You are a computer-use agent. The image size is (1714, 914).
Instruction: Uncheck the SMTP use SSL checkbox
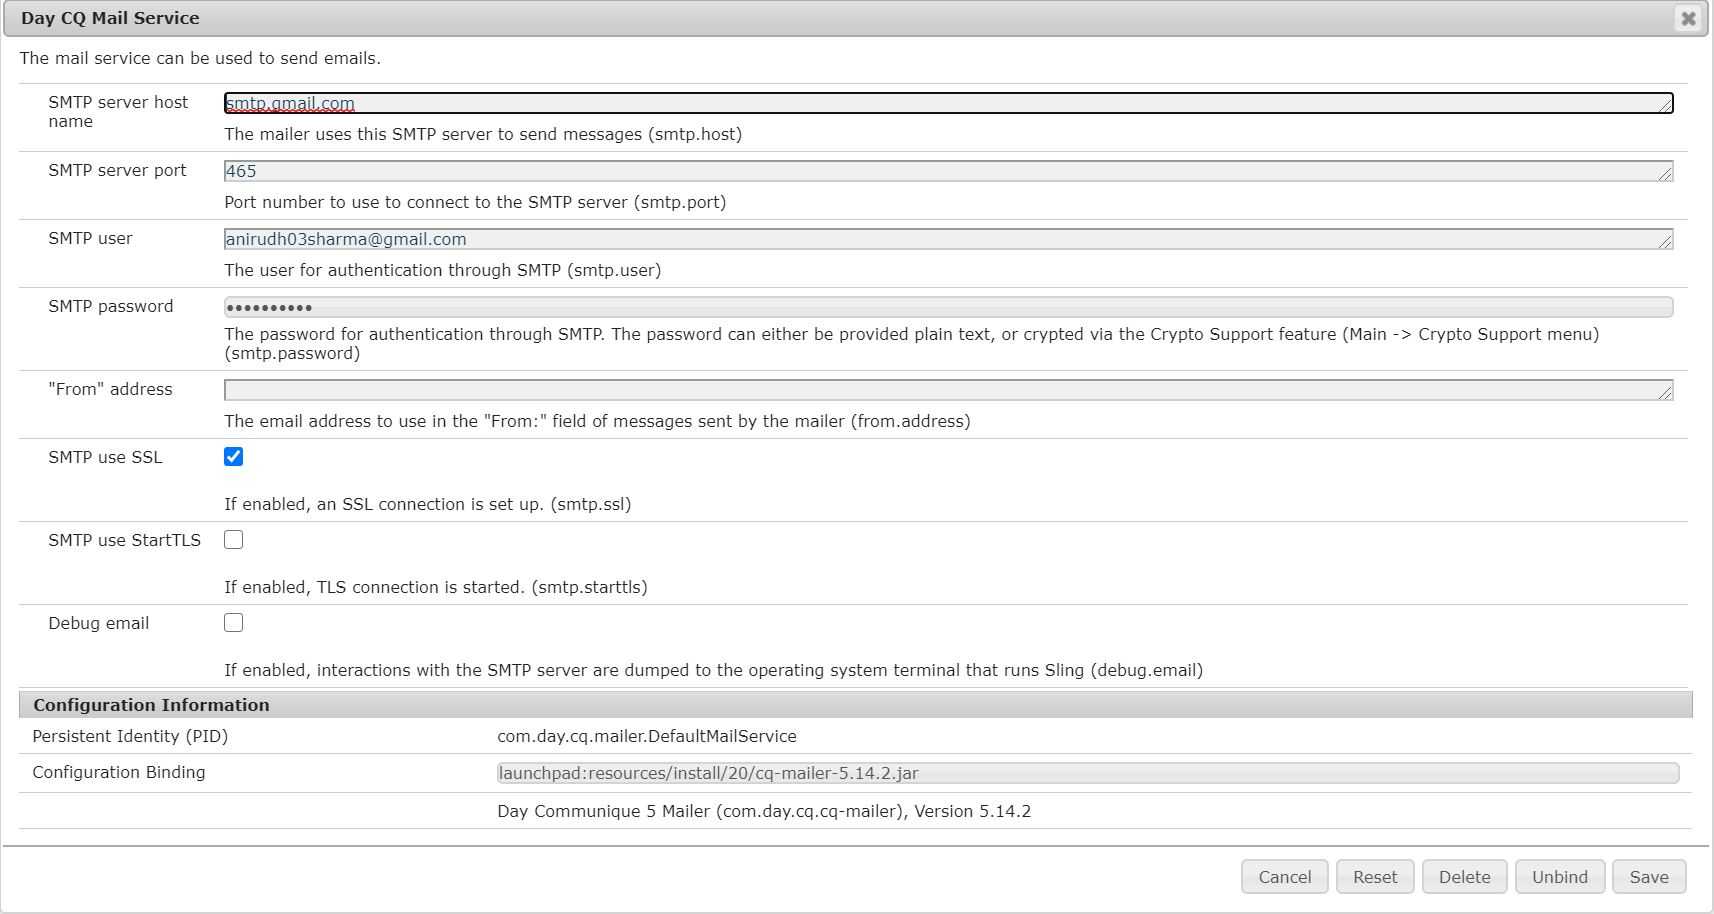coord(233,457)
